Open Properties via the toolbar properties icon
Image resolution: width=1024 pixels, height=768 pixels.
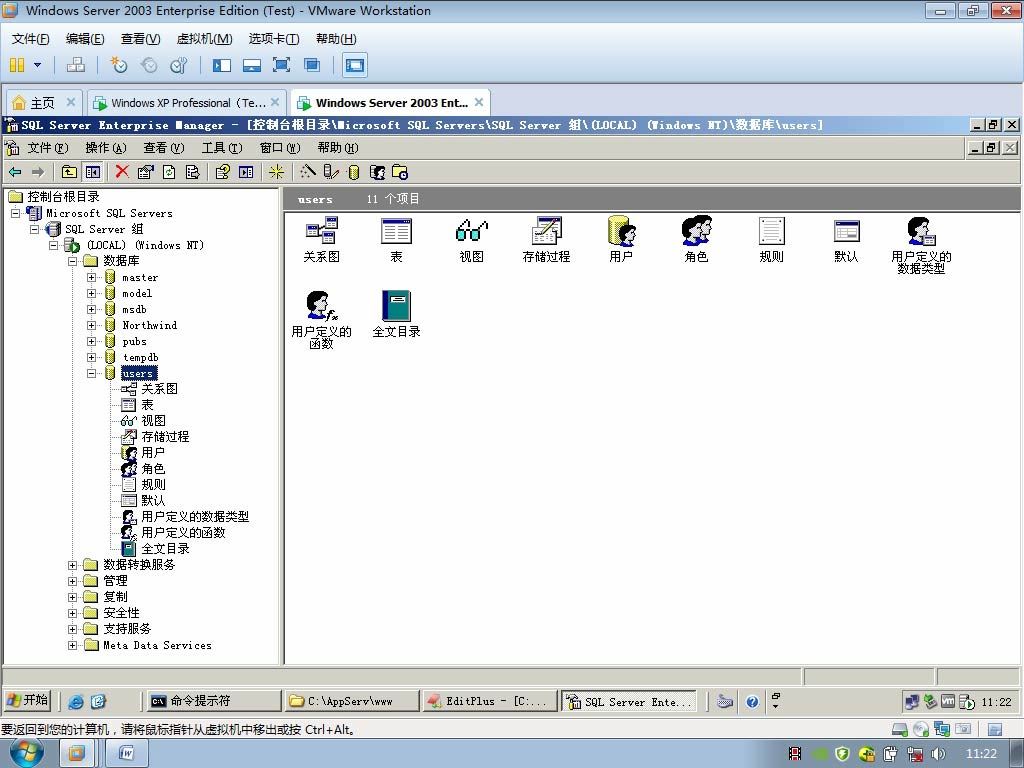146,172
